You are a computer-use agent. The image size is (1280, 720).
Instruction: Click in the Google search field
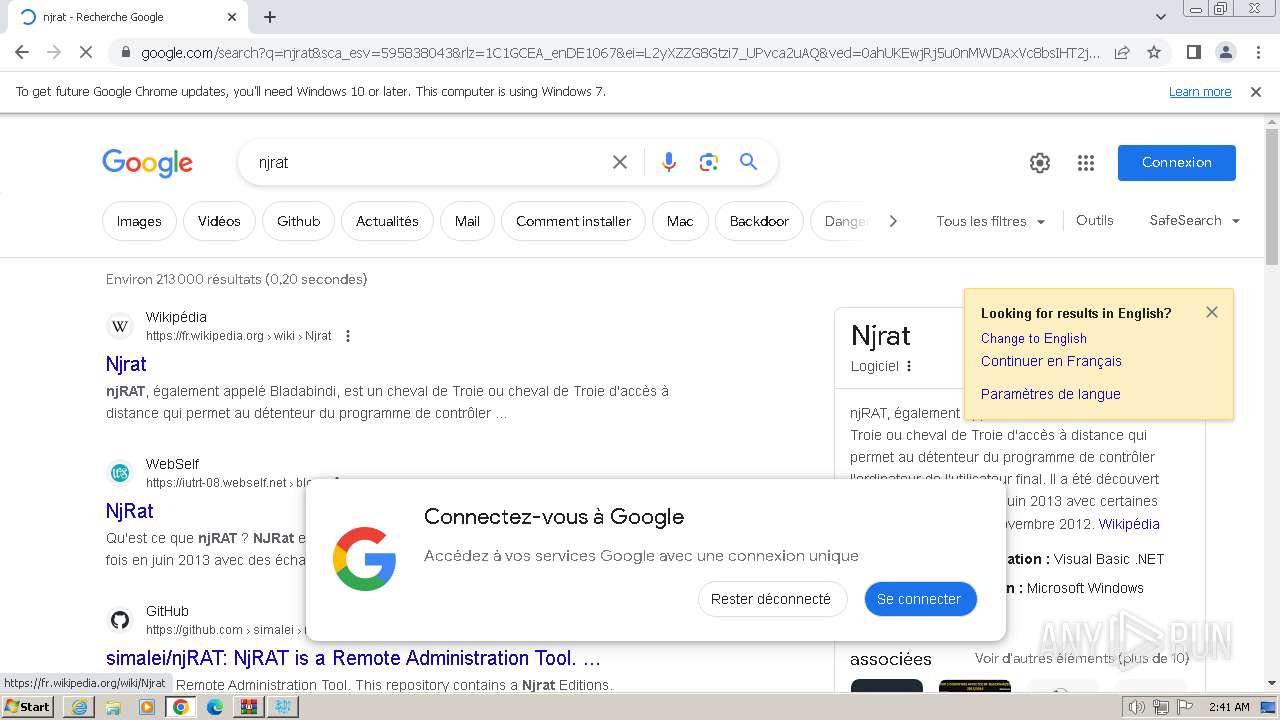430,162
